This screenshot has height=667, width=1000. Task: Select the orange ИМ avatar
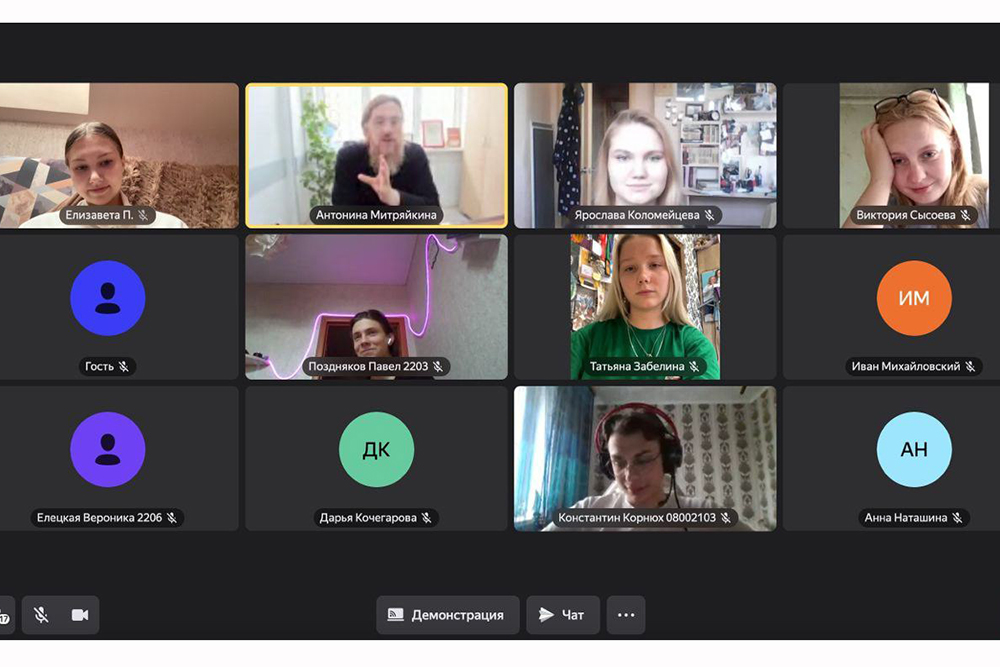point(914,298)
